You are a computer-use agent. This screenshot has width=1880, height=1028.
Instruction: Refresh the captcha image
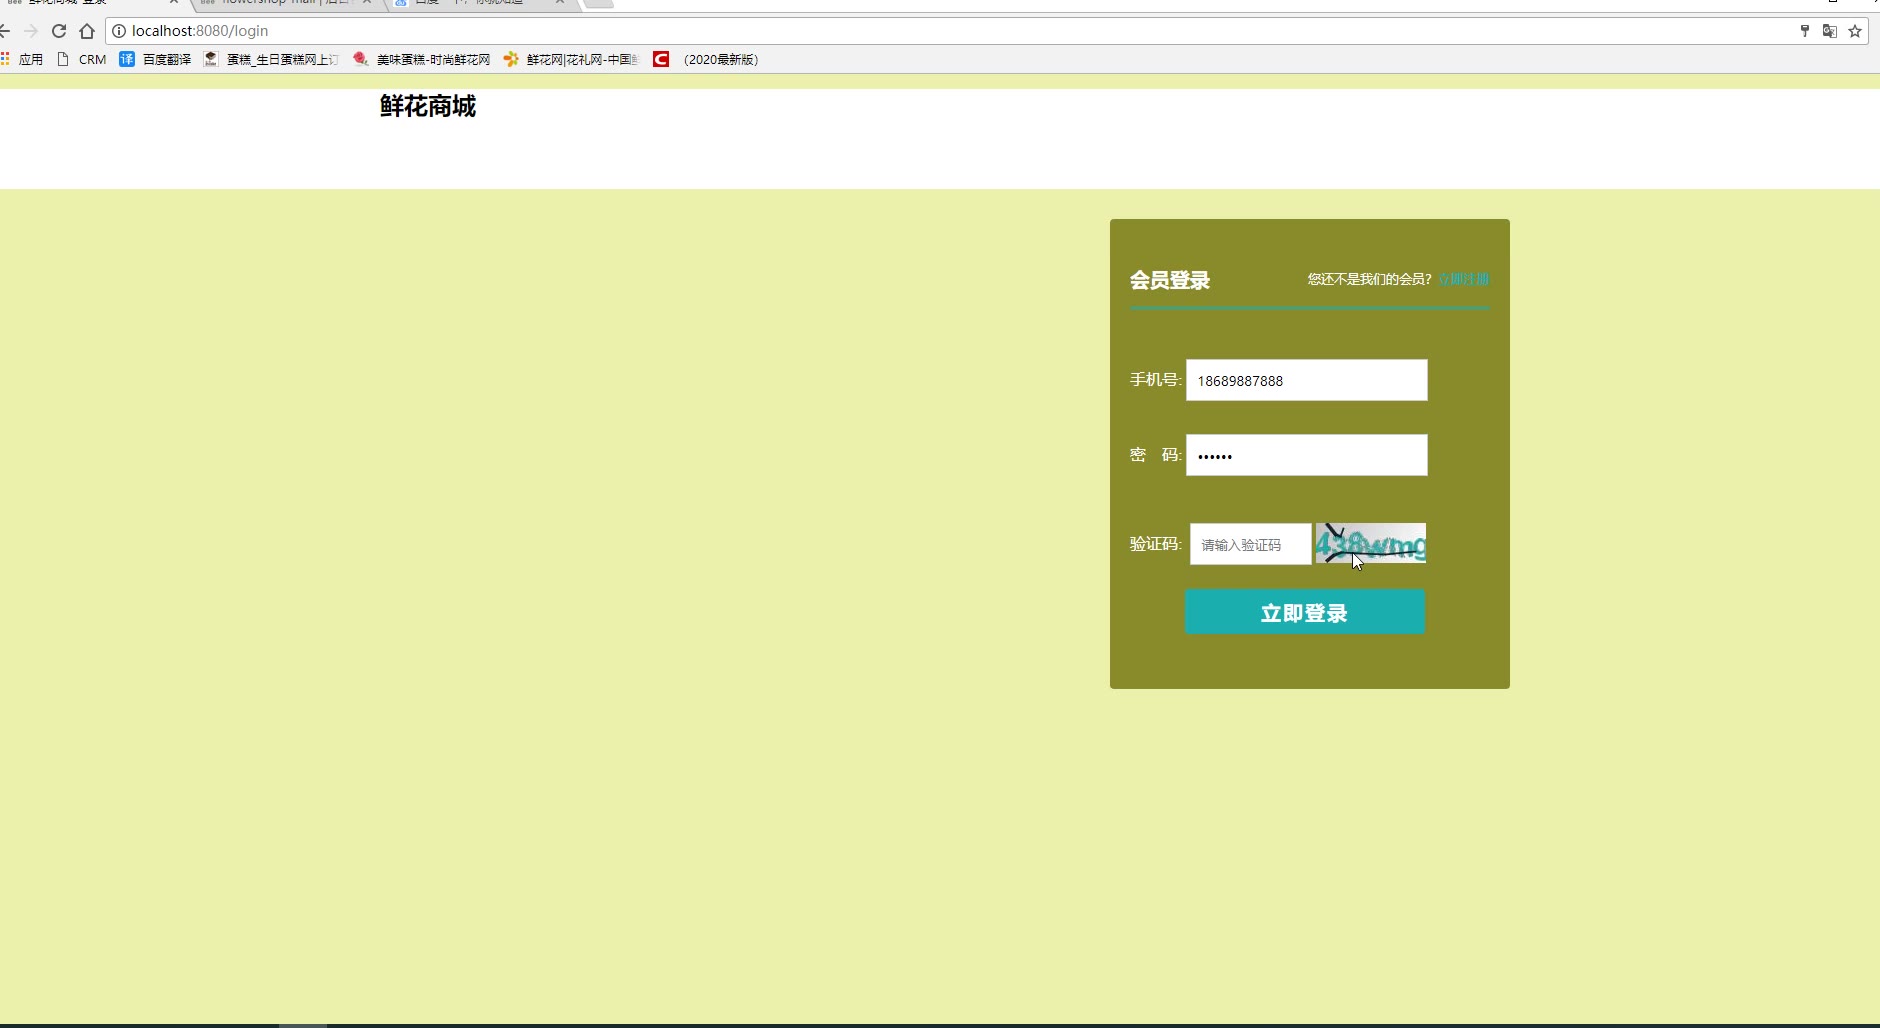[x=1371, y=543]
